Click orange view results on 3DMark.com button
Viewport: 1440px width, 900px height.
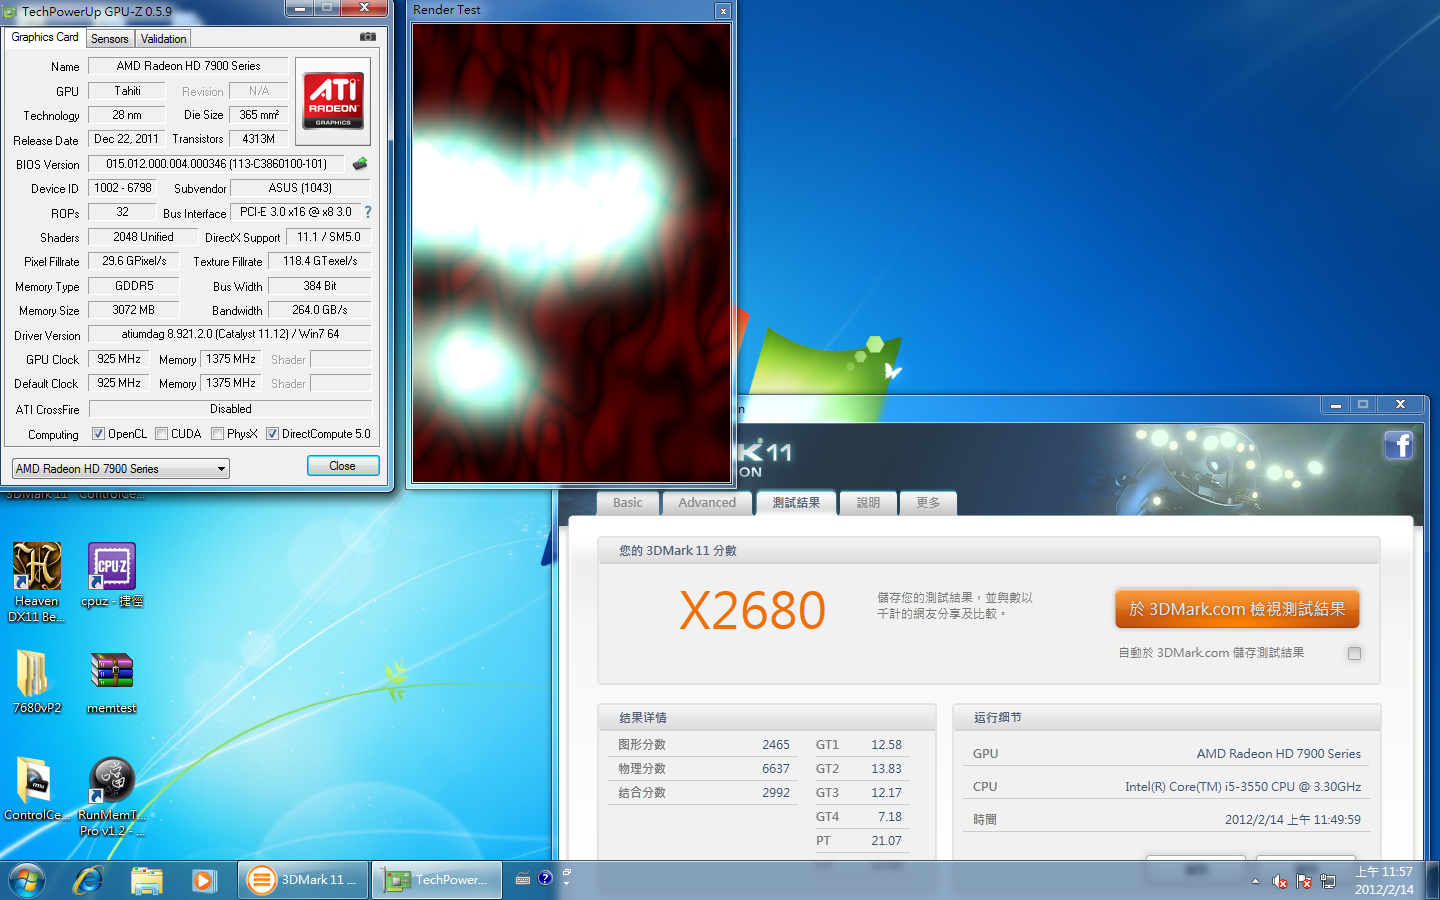click(1237, 609)
